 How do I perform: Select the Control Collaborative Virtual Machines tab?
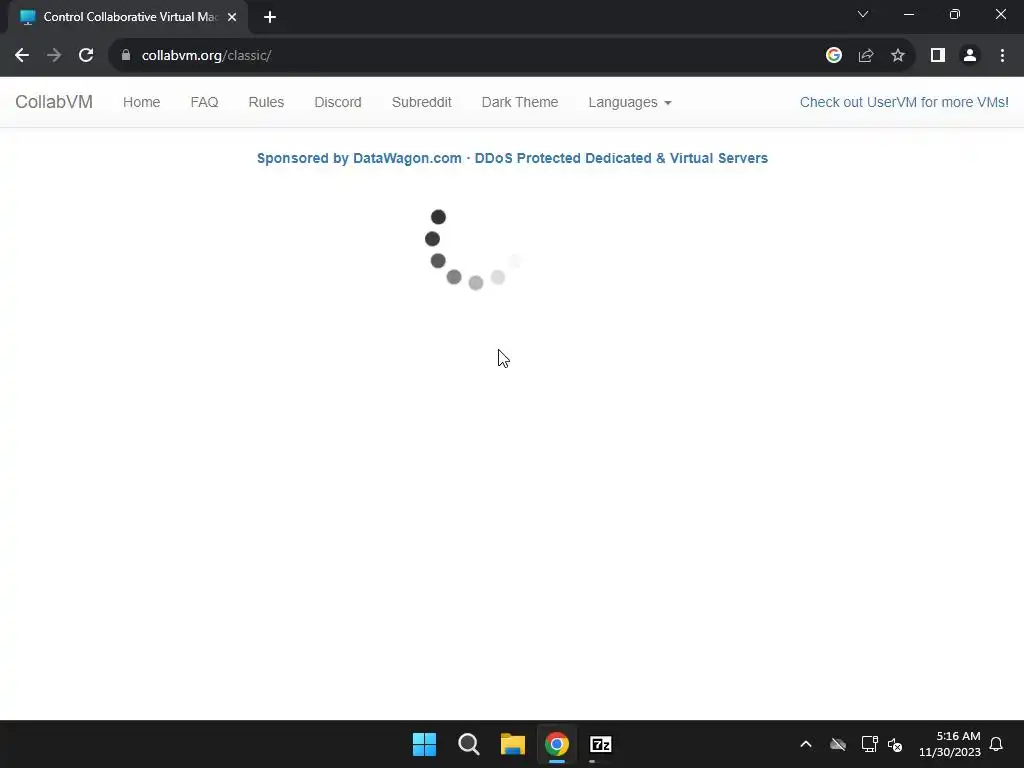(128, 17)
